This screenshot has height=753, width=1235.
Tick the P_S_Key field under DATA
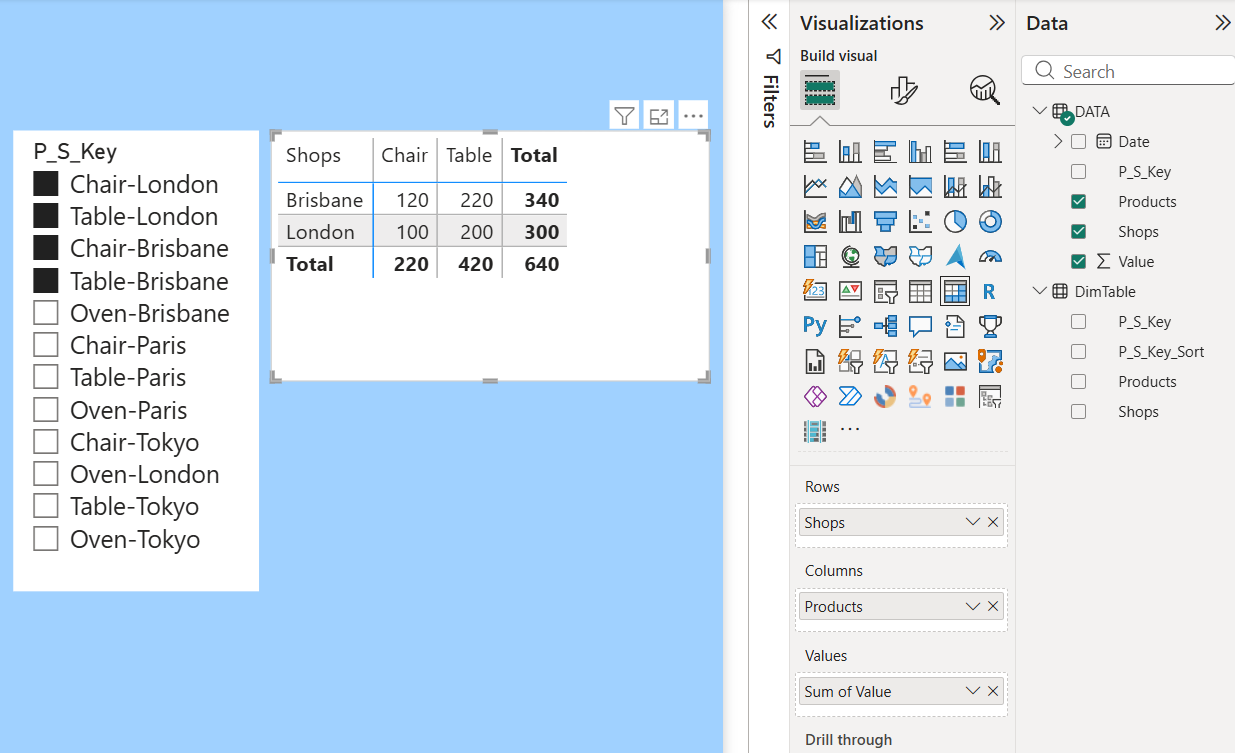pos(1078,172)
